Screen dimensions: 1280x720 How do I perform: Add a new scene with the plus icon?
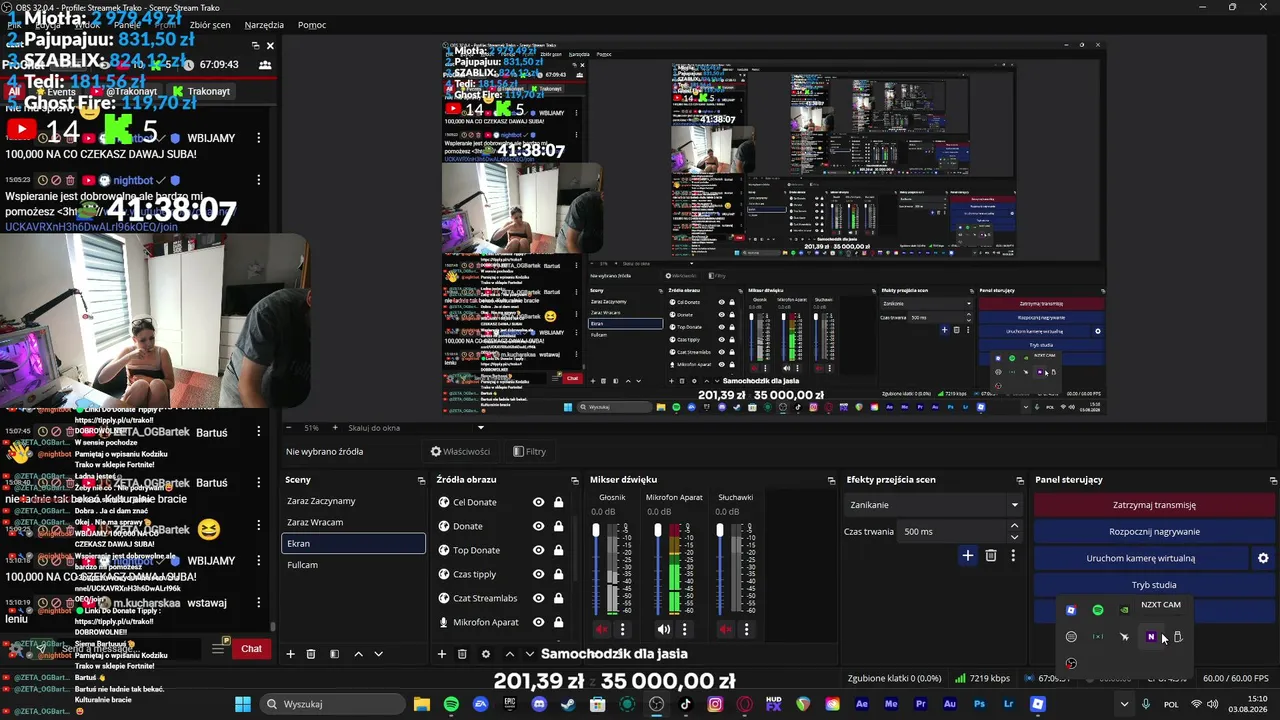(x=291, y=654)
